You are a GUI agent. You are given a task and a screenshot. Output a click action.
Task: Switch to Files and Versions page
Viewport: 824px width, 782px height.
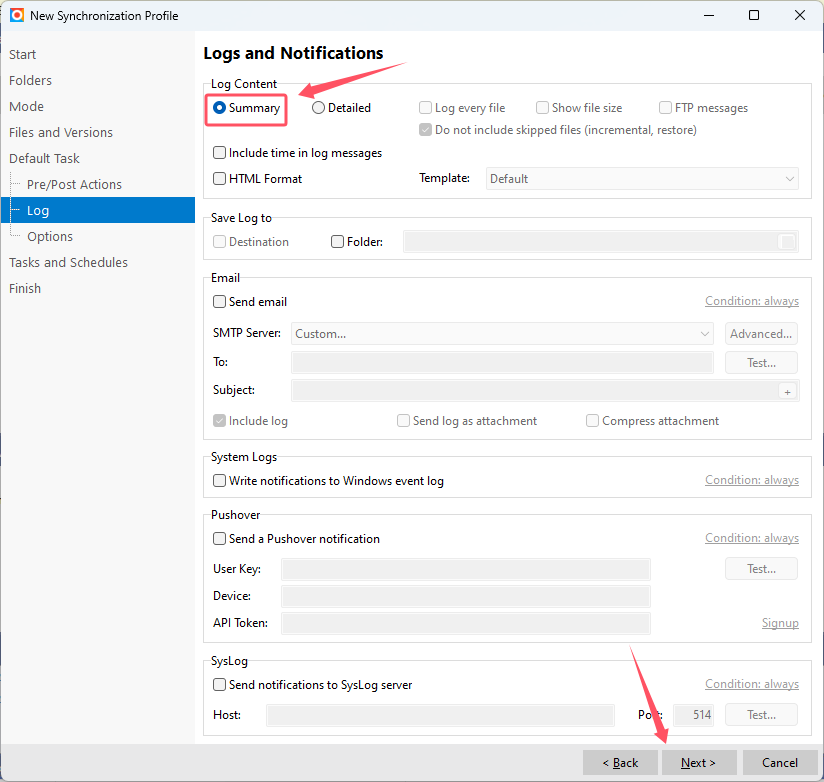(x=61, y=133)
